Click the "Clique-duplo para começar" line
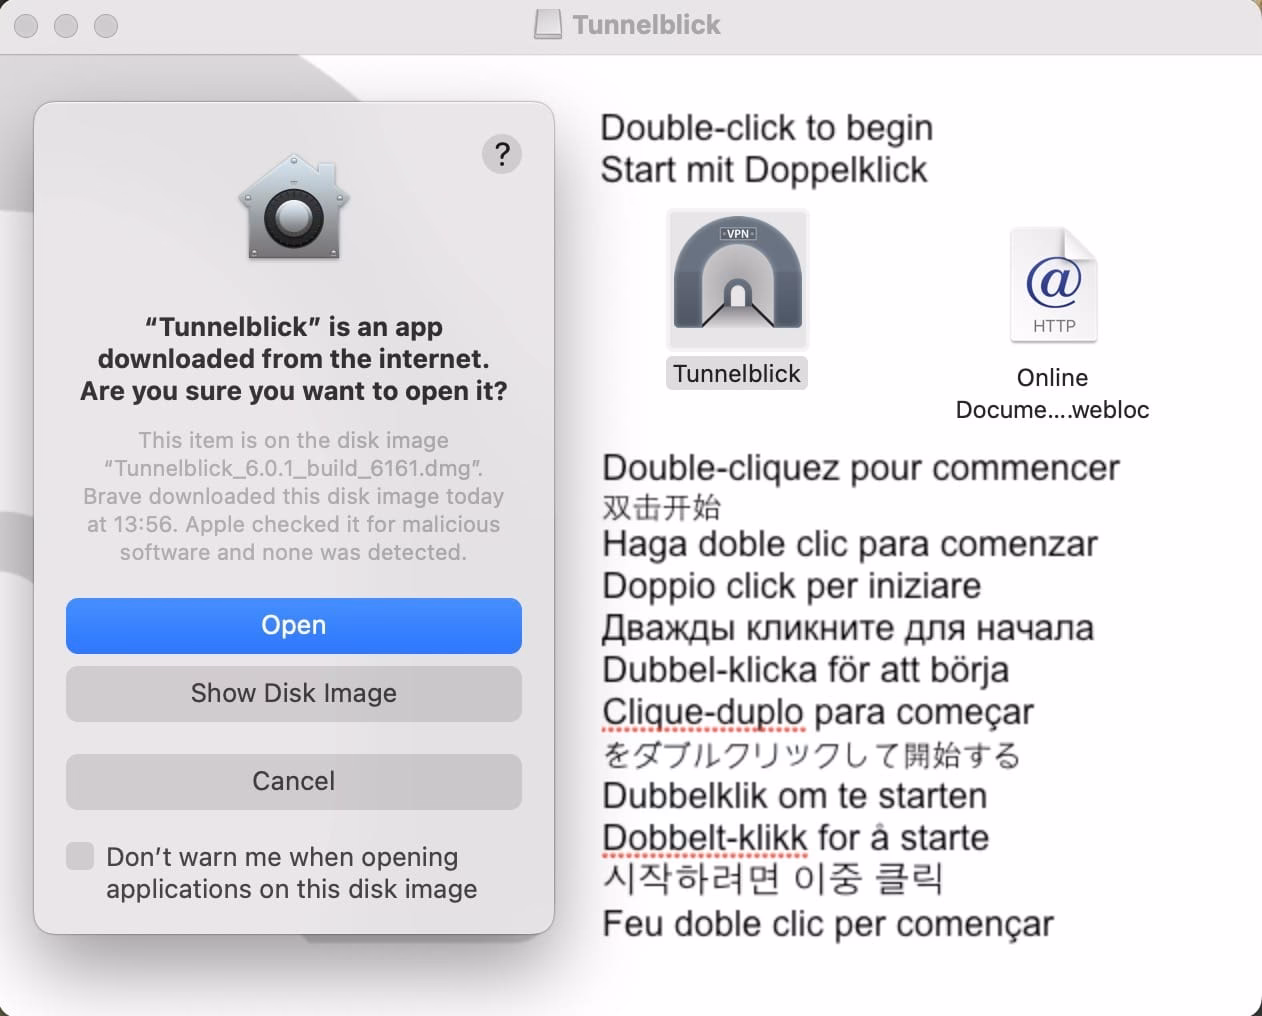The height and width of the screenshot is (1016, 1262). [x=818, y=712]
